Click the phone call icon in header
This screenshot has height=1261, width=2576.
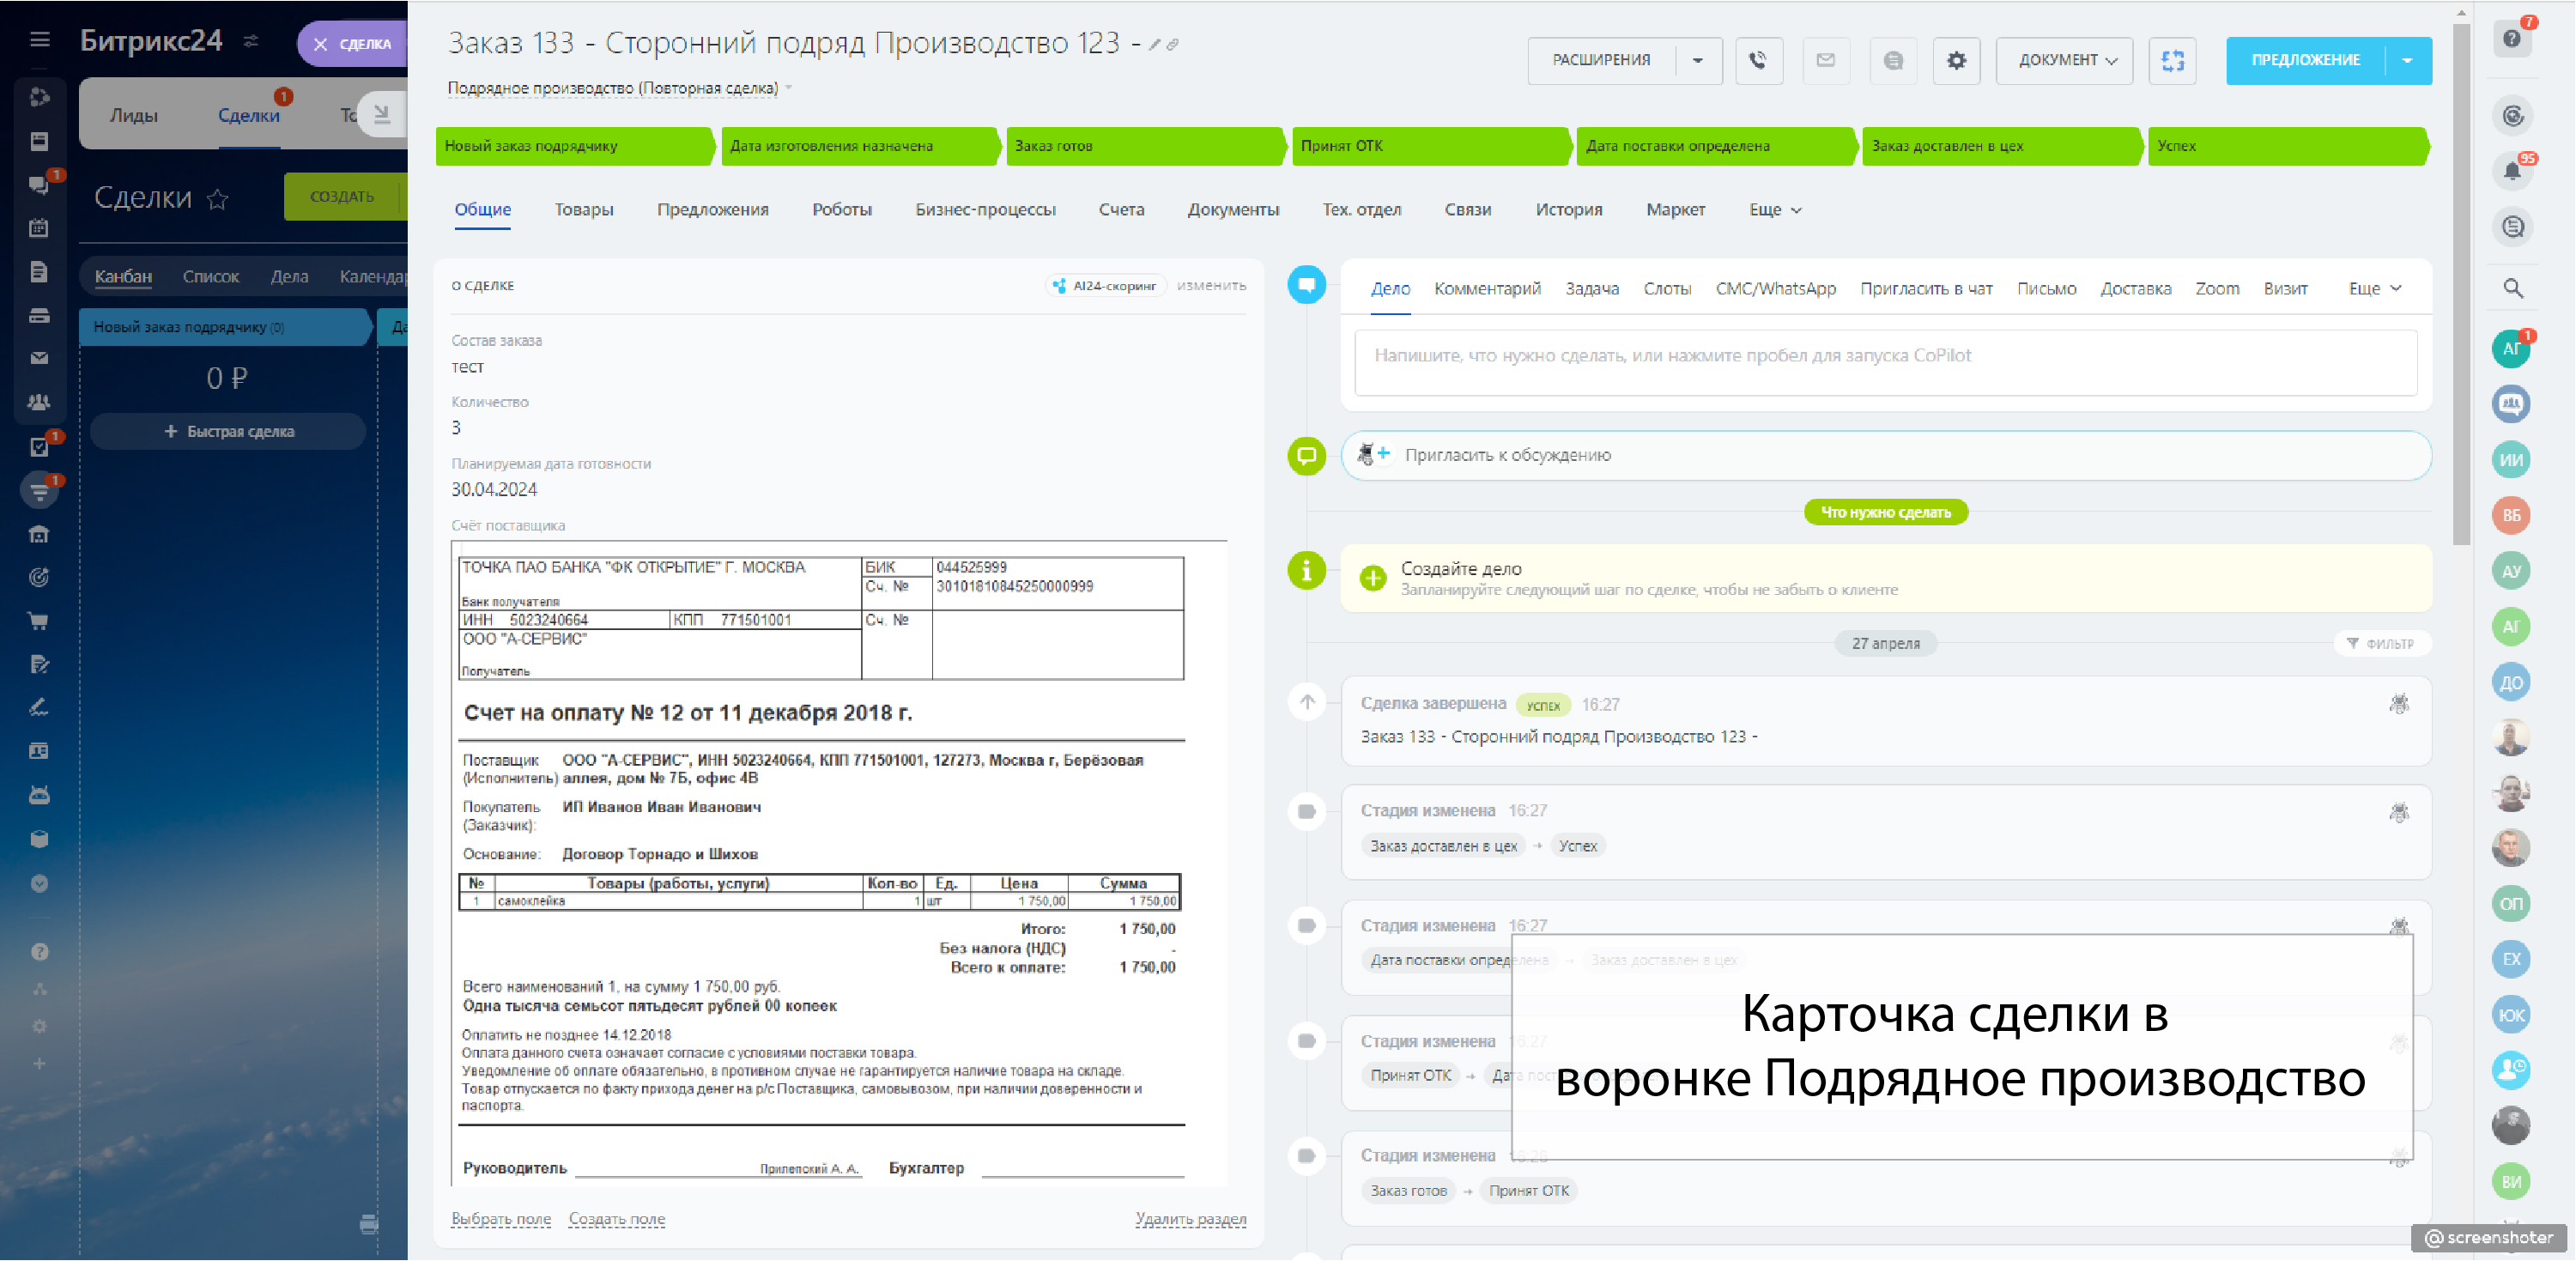coord(1757,60)
